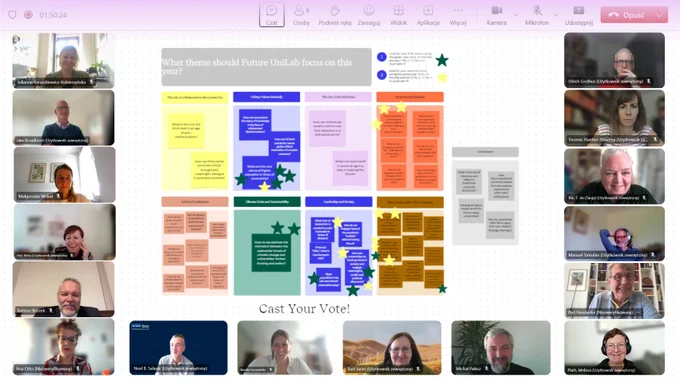This screenshot has width=680, height=382.
Task: Open Yvonne Huetter video tile
Action: tap(614, 118)
